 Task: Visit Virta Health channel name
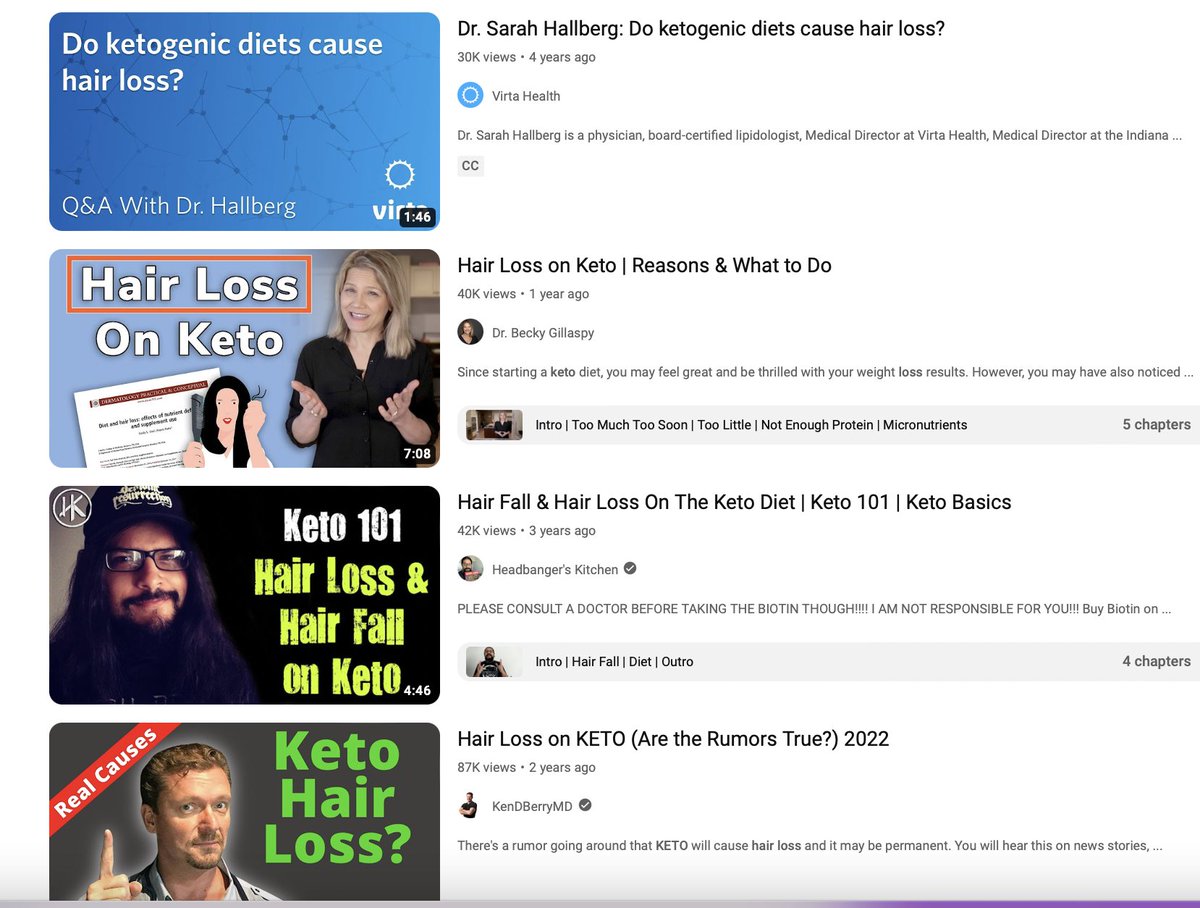(526, 96)
